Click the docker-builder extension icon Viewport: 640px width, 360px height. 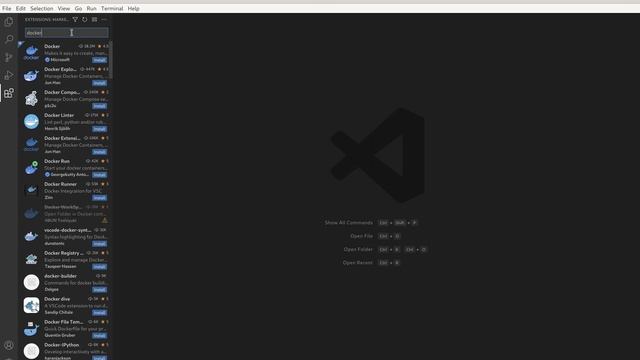(x=31, y=282)
